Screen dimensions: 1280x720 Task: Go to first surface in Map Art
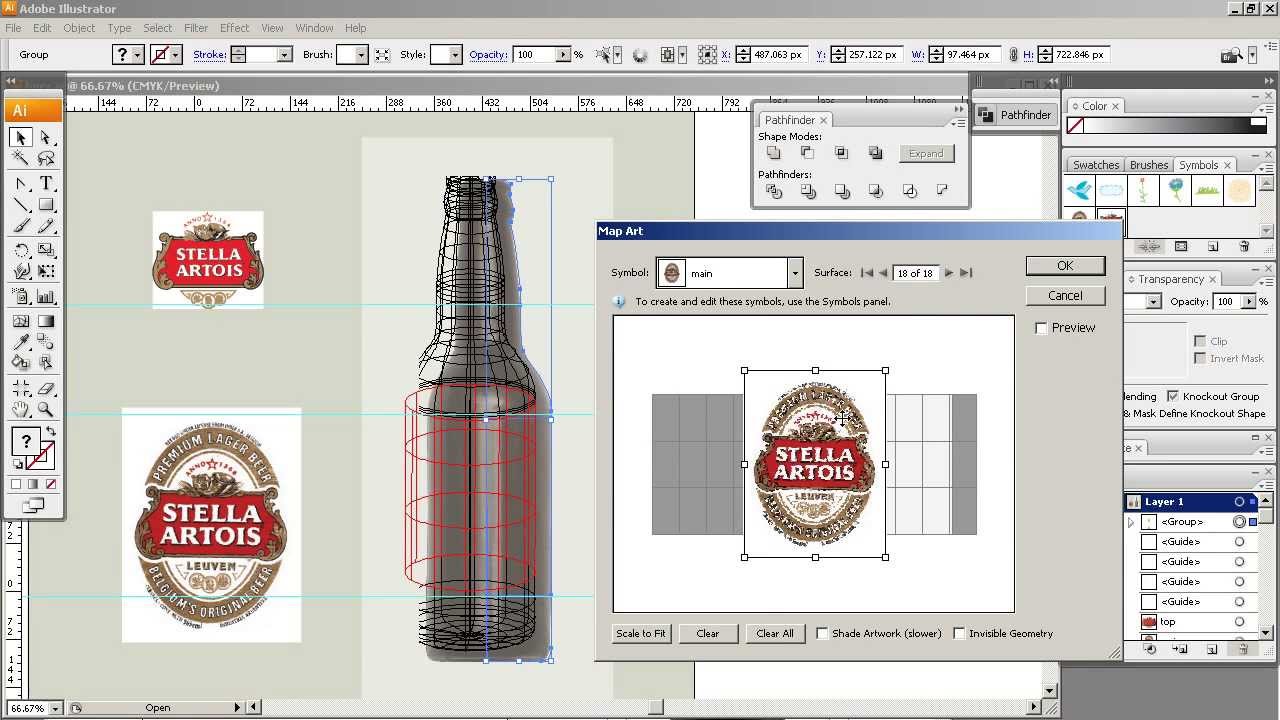pyautogui.click(x=867, y=272)
